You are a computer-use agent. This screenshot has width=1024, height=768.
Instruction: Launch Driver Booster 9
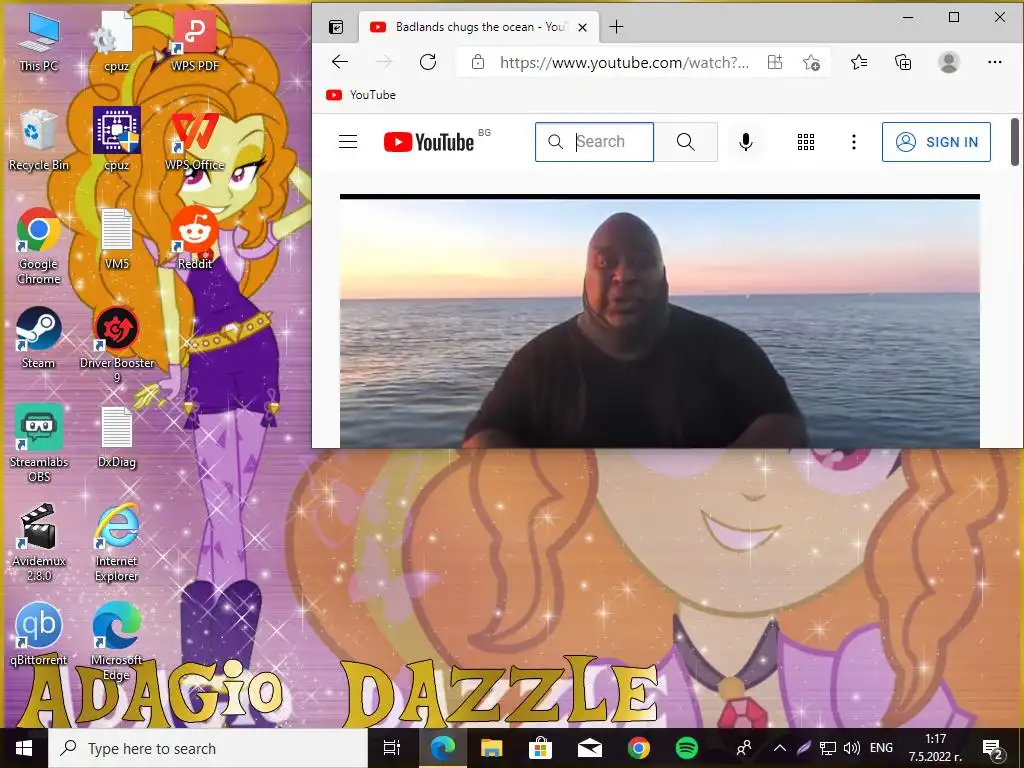[117, 345]
